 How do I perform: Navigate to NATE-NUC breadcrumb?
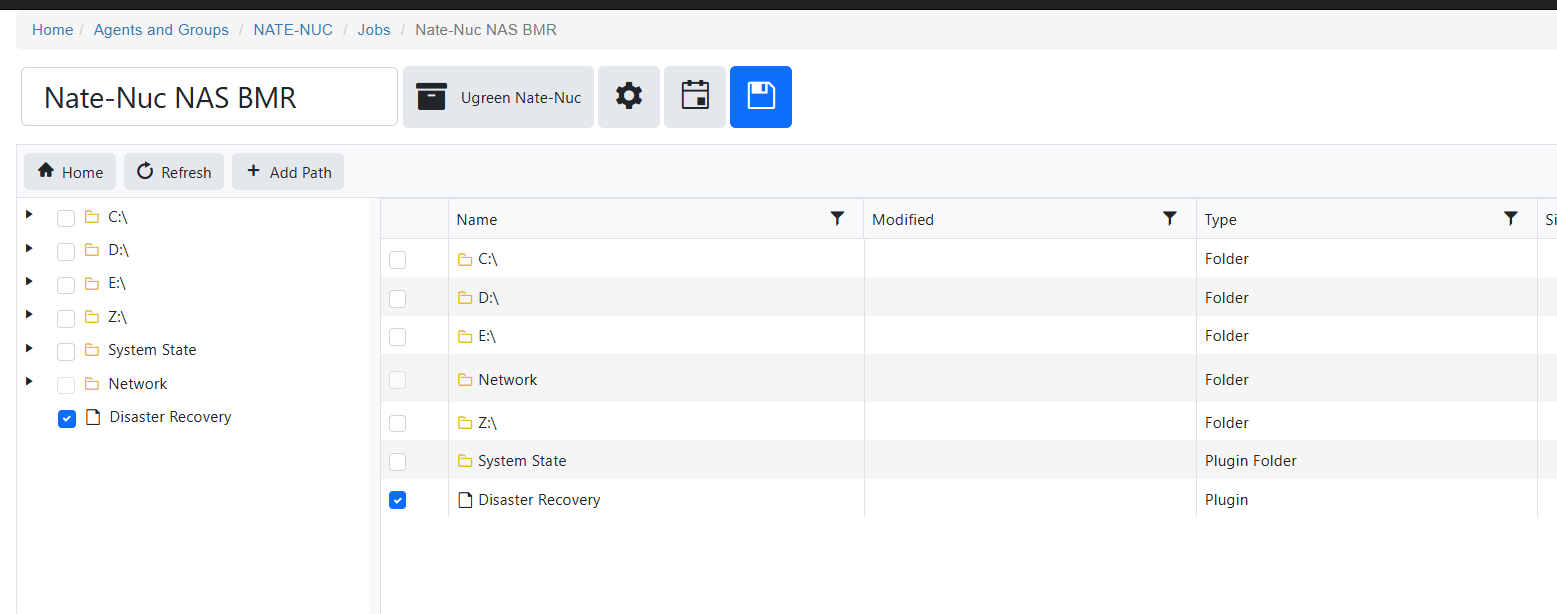293,30
